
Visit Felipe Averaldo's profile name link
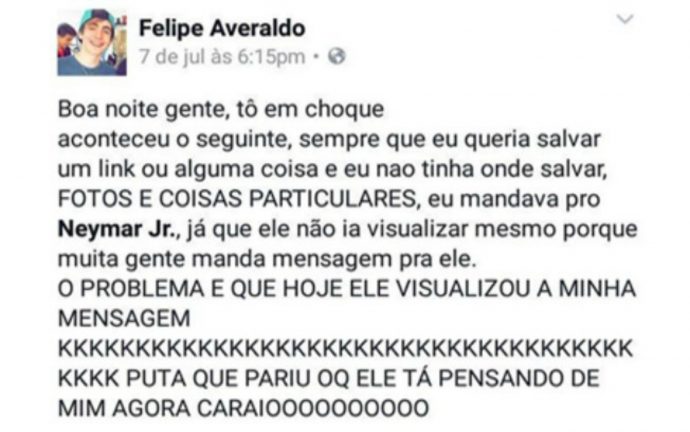coord(222,29)
